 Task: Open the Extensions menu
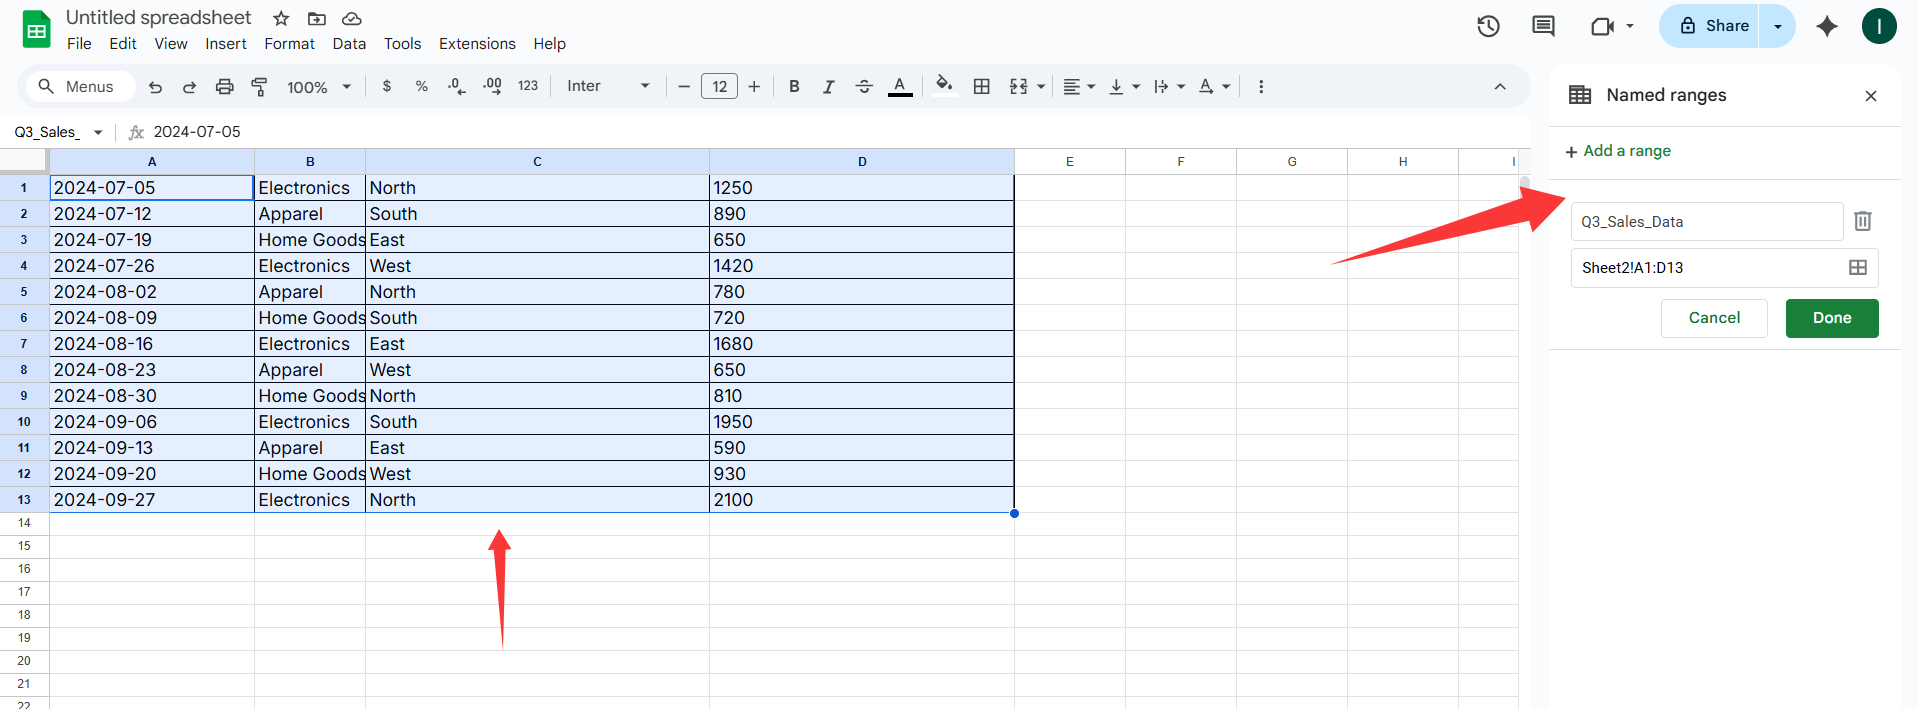pyautogui.click(x=477, y=44)
